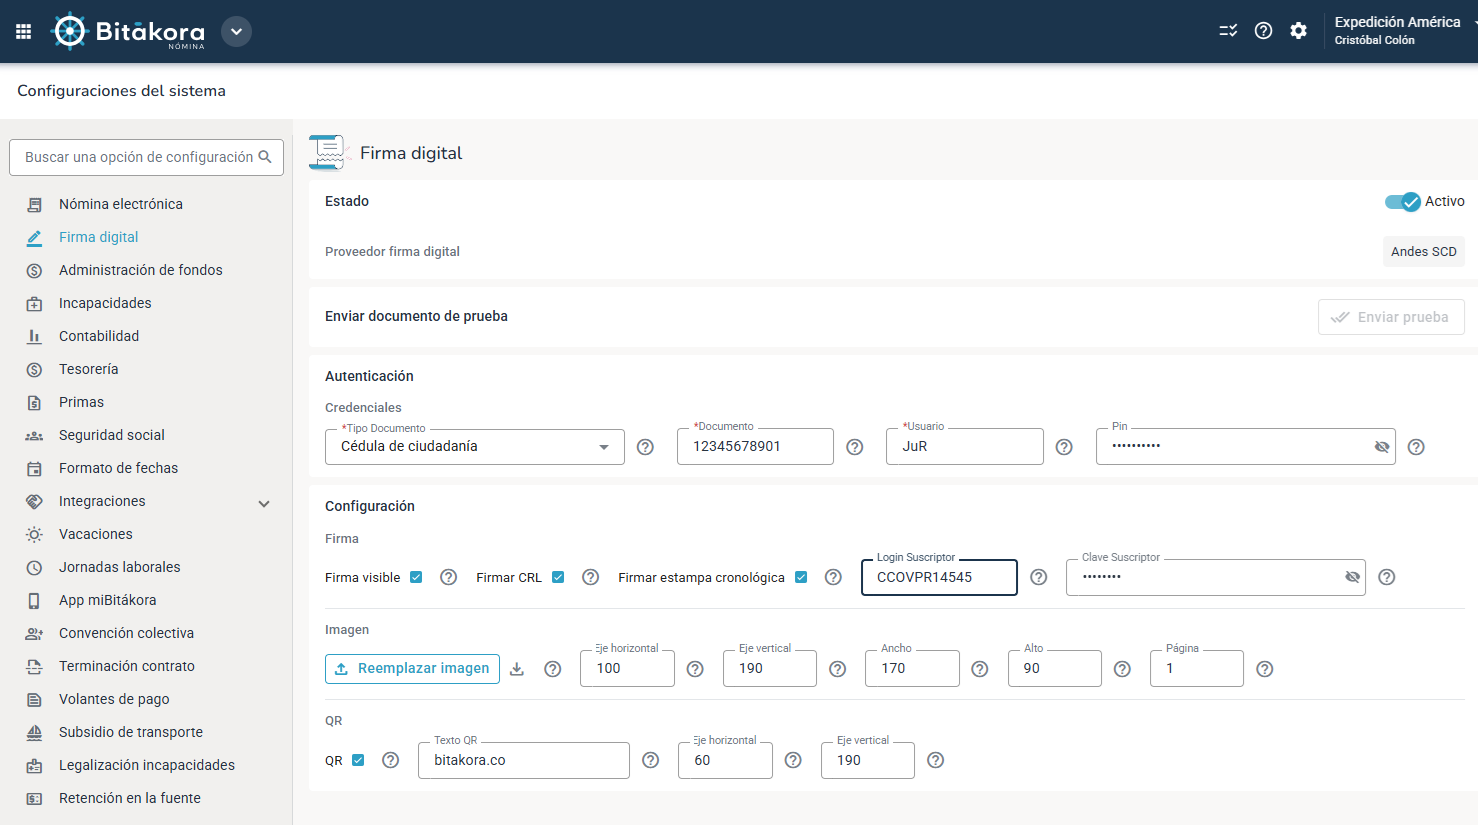This screenshot has height=825, width=1478.
Task: Click the Formato de fechas calendar icon
Action: 34,468
